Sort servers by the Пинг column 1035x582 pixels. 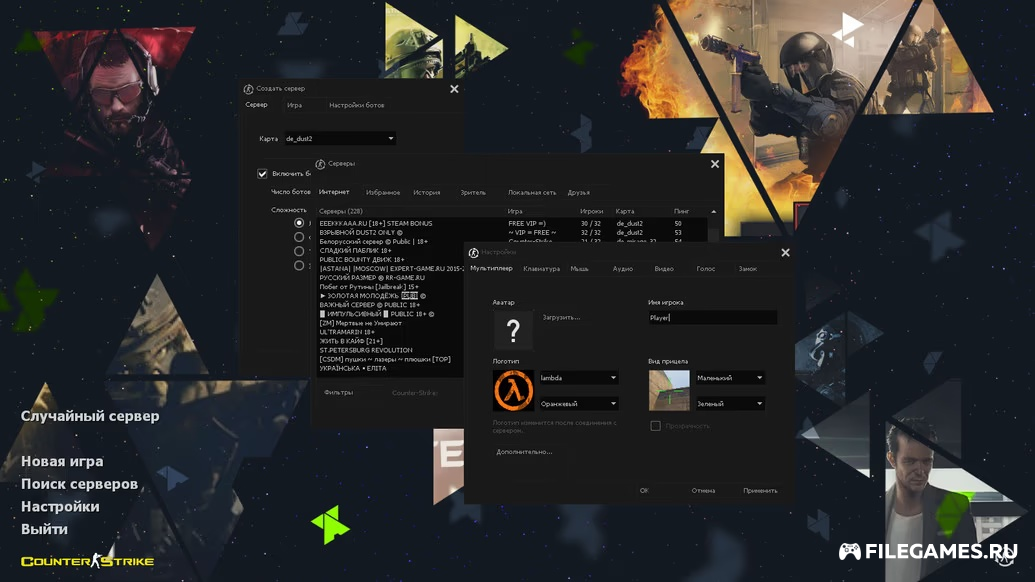click(681, 211)
